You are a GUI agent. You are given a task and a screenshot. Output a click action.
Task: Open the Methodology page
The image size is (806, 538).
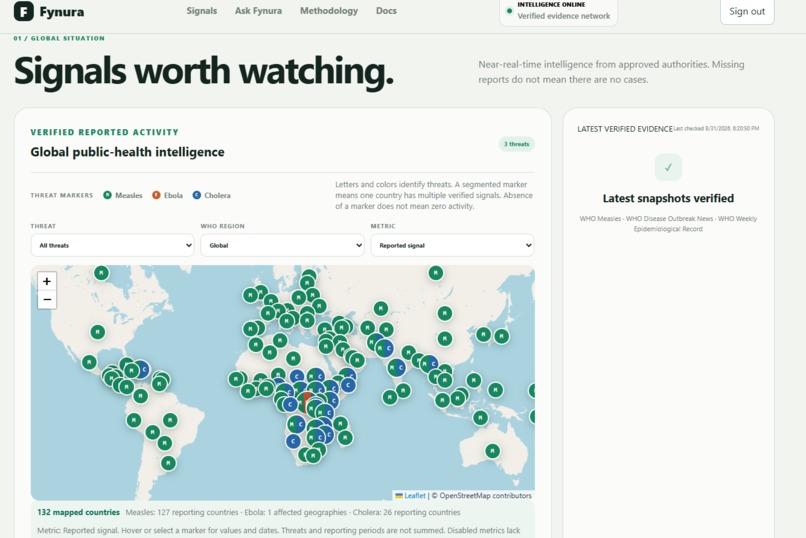point(329,11)
